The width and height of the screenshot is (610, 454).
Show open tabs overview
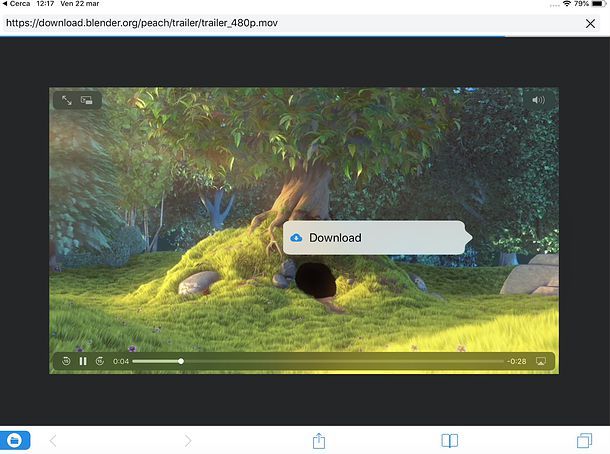[x=584, y=441]
